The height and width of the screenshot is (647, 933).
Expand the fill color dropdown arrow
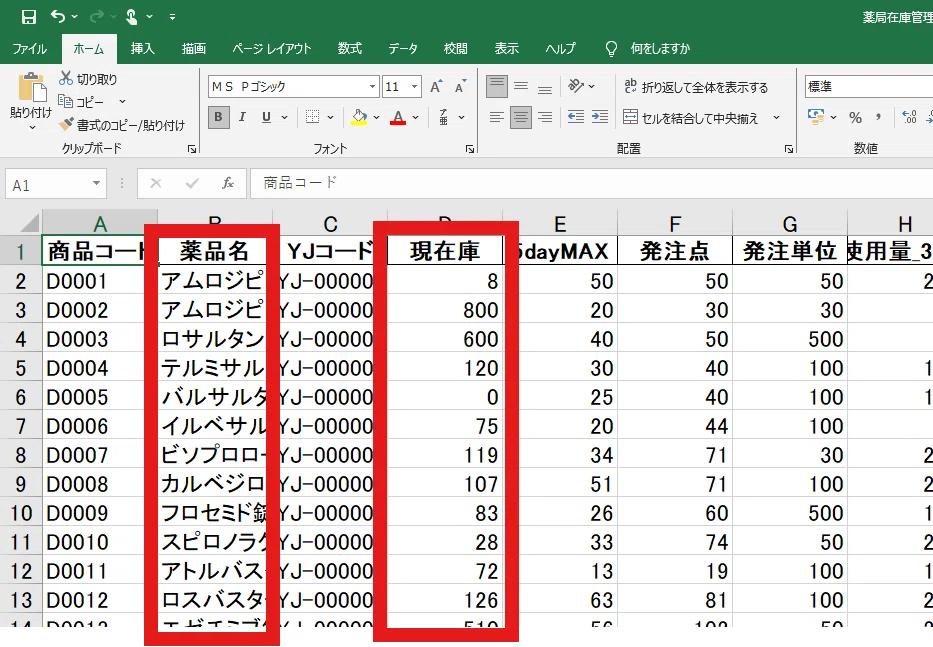tap(377, 117)
